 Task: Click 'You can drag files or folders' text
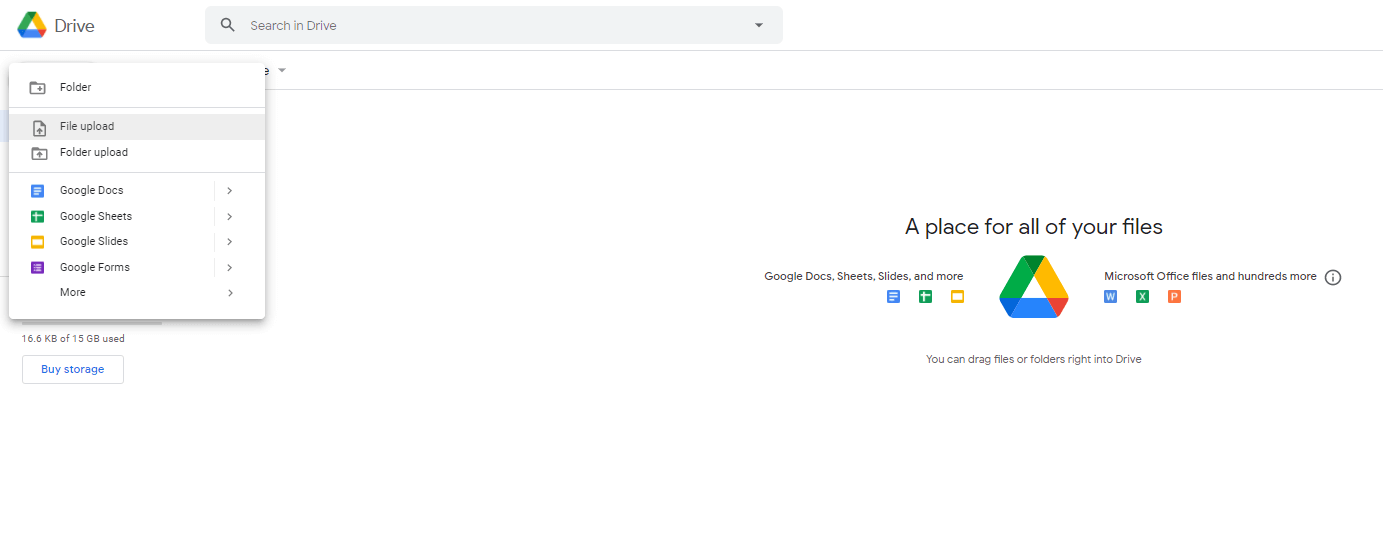coord(1034,359)
